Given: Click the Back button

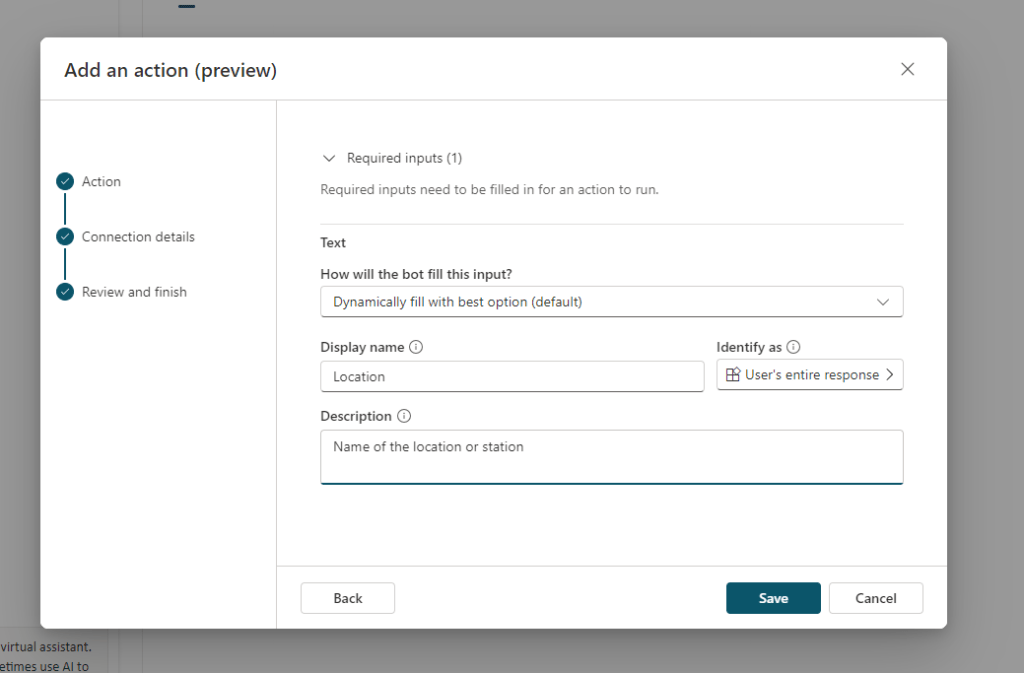Looking at the screenshot, I should [x=347, y=598].
